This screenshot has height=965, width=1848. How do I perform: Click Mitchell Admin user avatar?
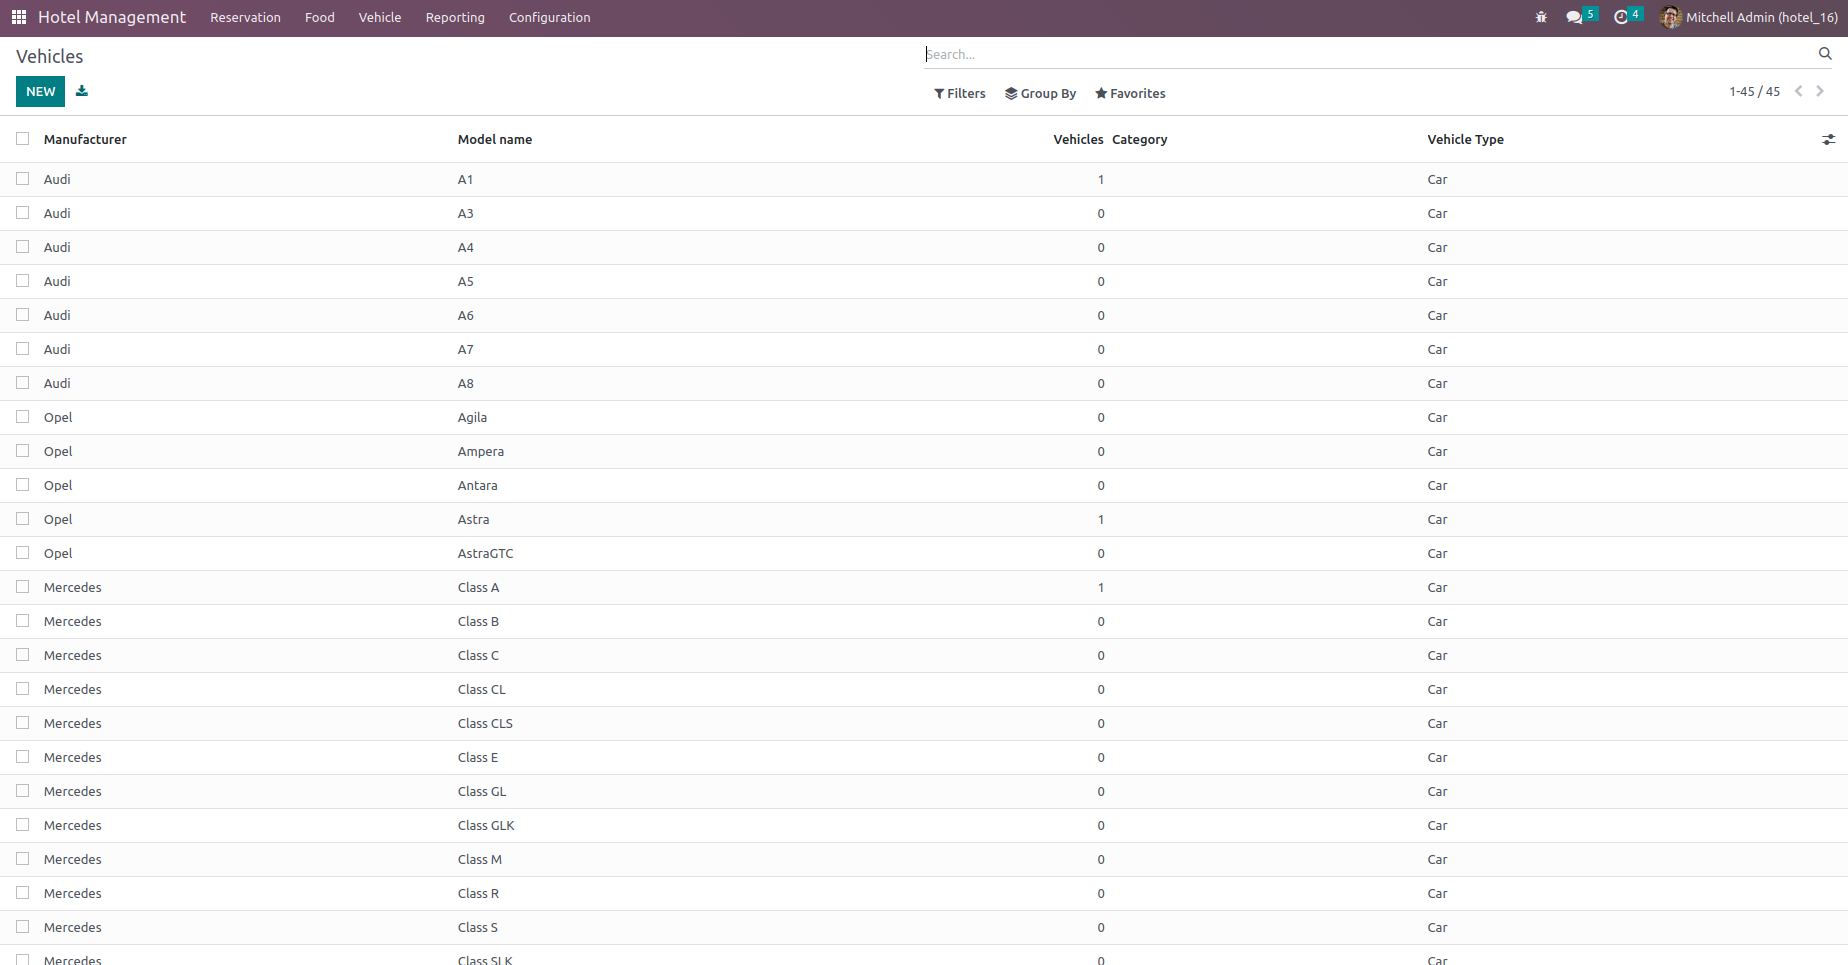pos(1670,17)
